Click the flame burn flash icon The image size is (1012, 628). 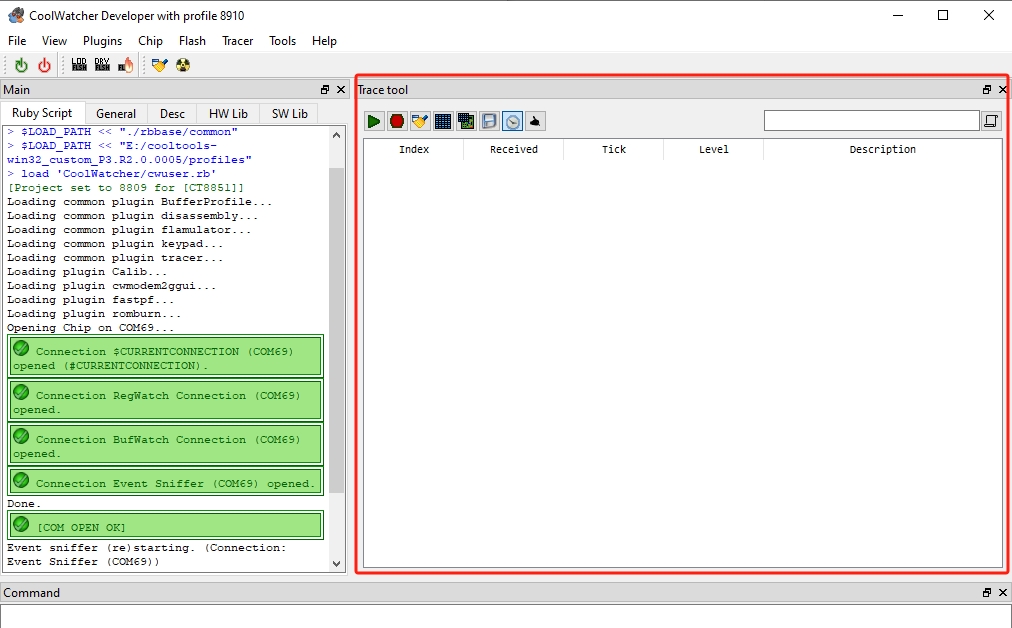[x=125, y=65]
